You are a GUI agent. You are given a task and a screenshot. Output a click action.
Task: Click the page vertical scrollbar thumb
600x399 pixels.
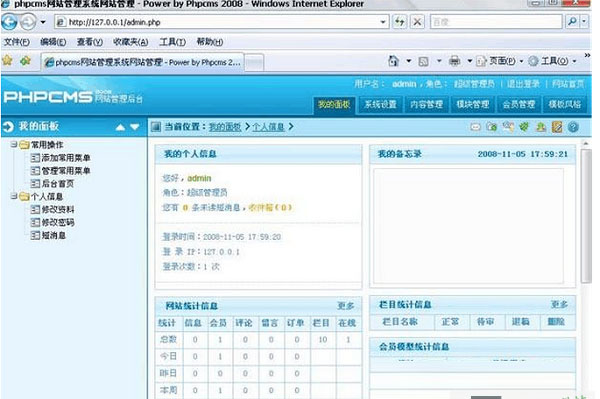tap(586, 216)
